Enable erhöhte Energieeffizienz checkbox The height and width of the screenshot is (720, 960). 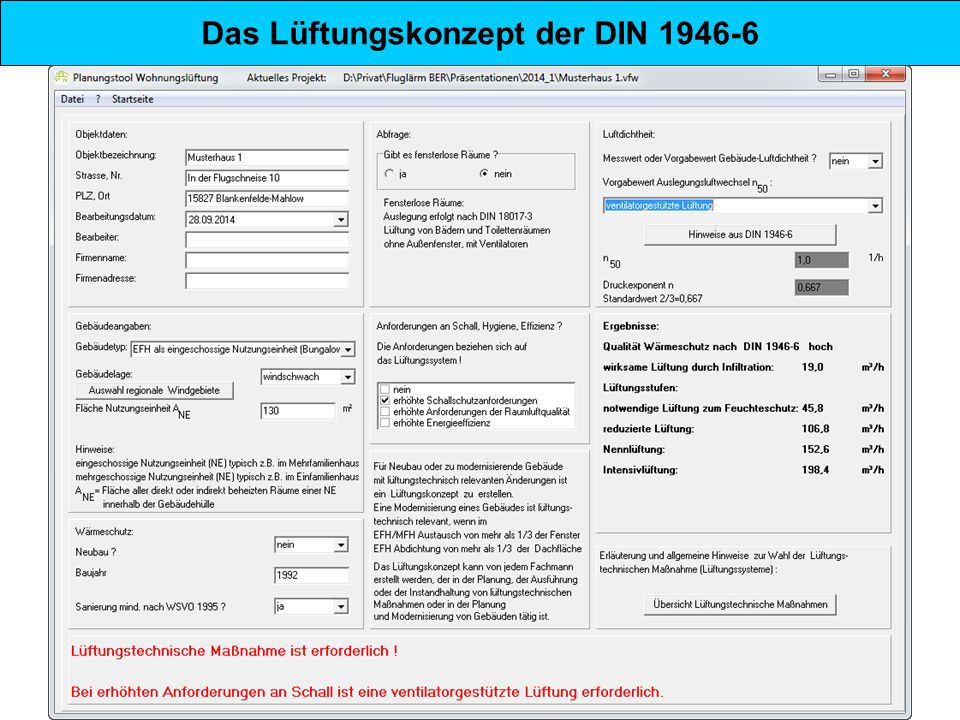[385, 422]
